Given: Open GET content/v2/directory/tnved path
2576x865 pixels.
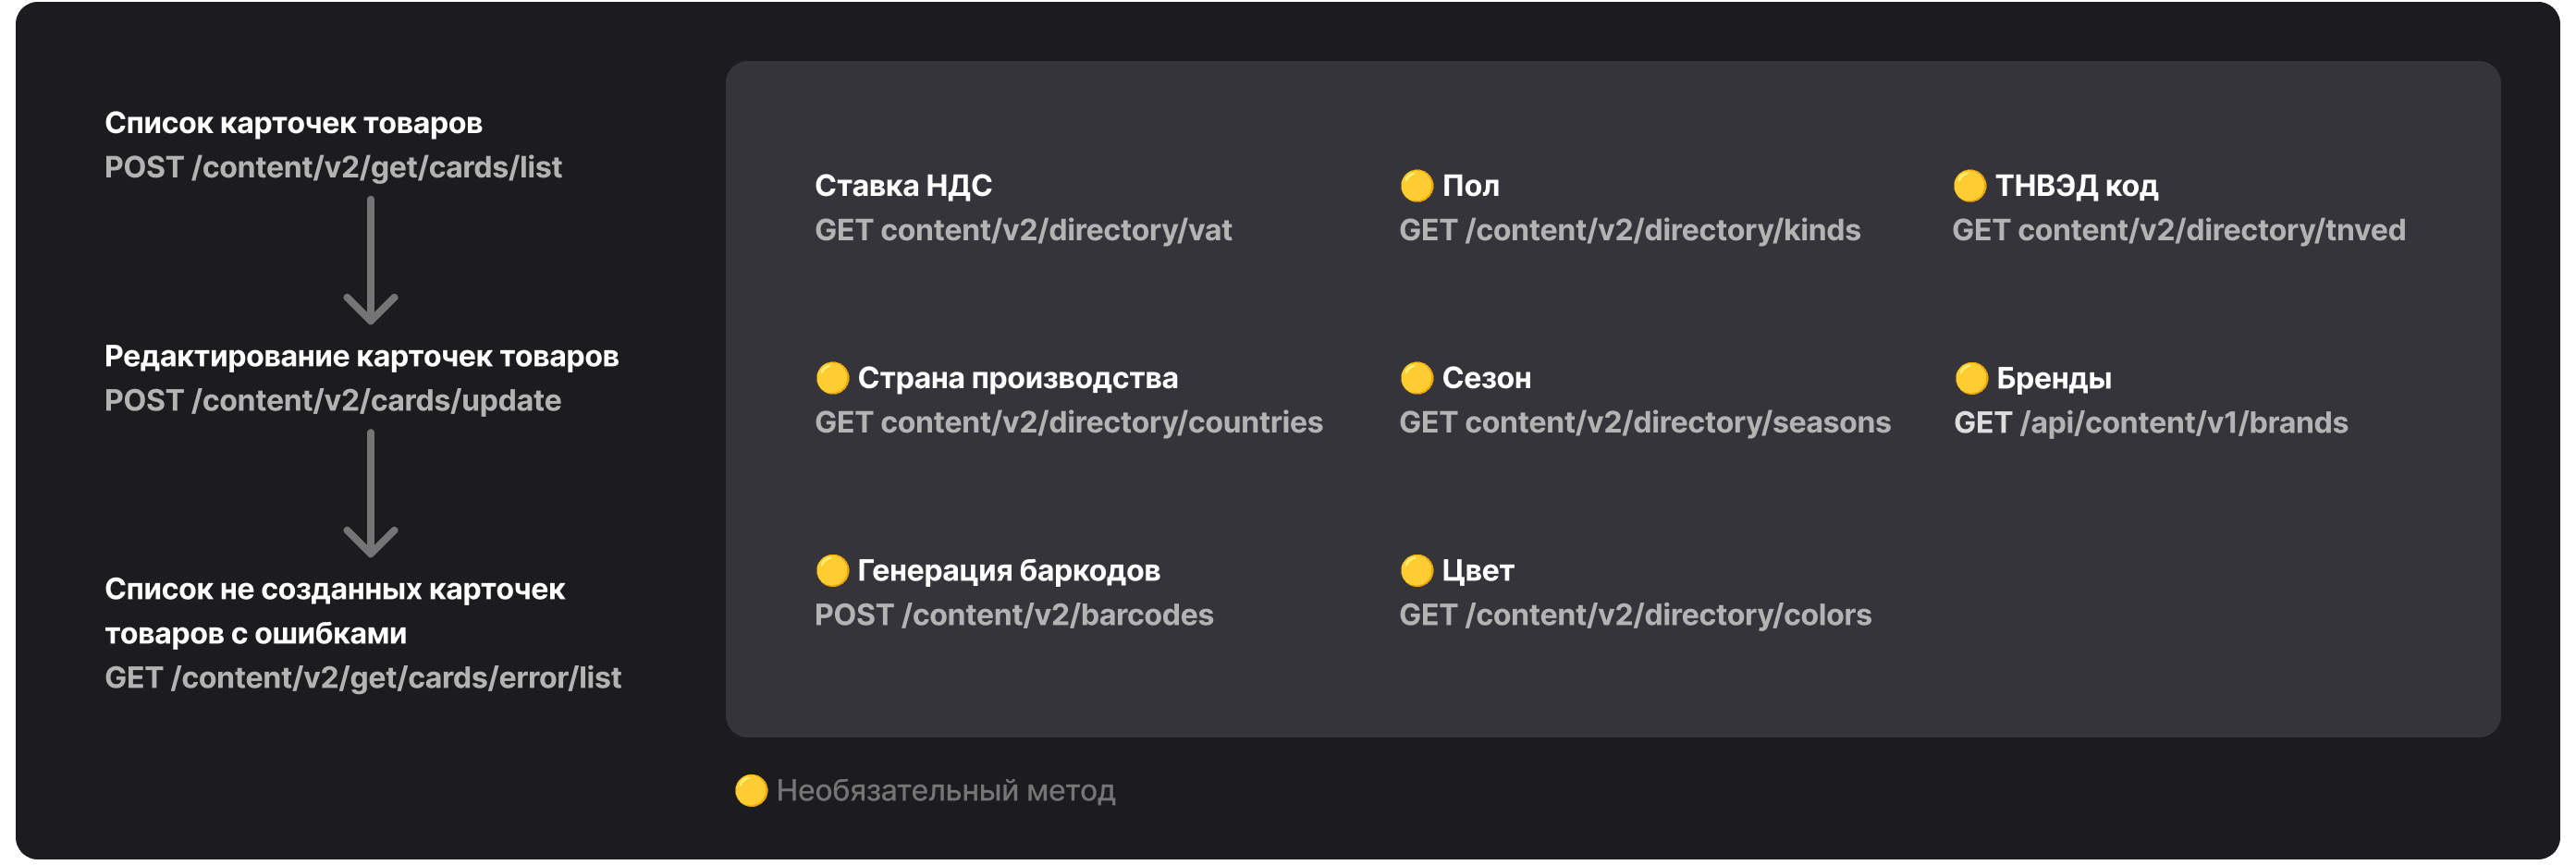Looking at the screenshot, I should [2178, 231].
